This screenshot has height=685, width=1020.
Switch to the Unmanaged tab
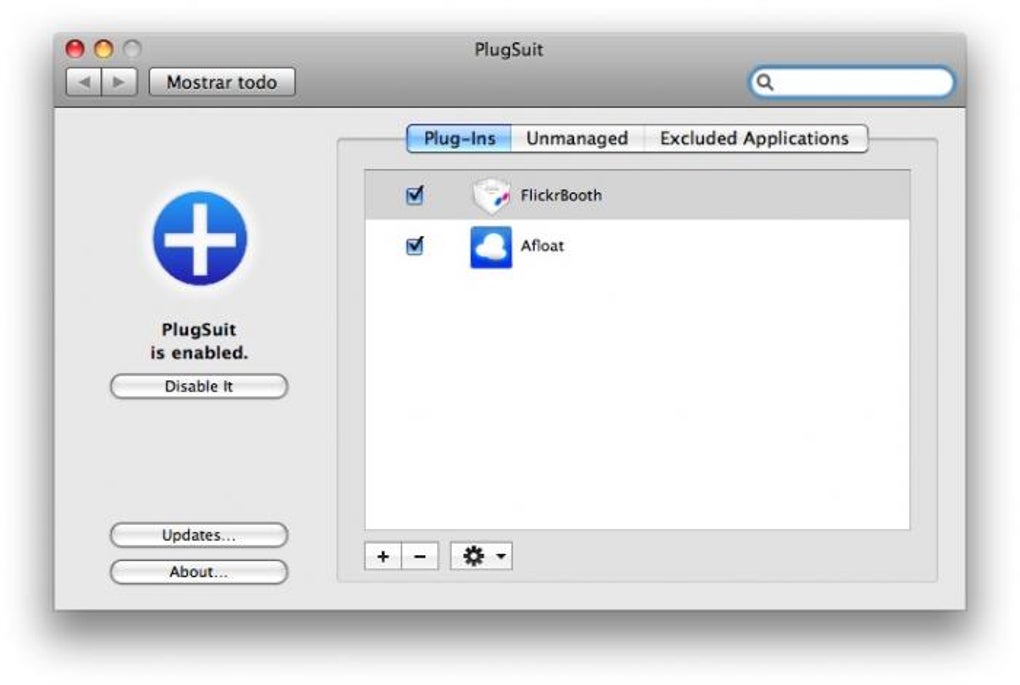click(x=577, y=139)
